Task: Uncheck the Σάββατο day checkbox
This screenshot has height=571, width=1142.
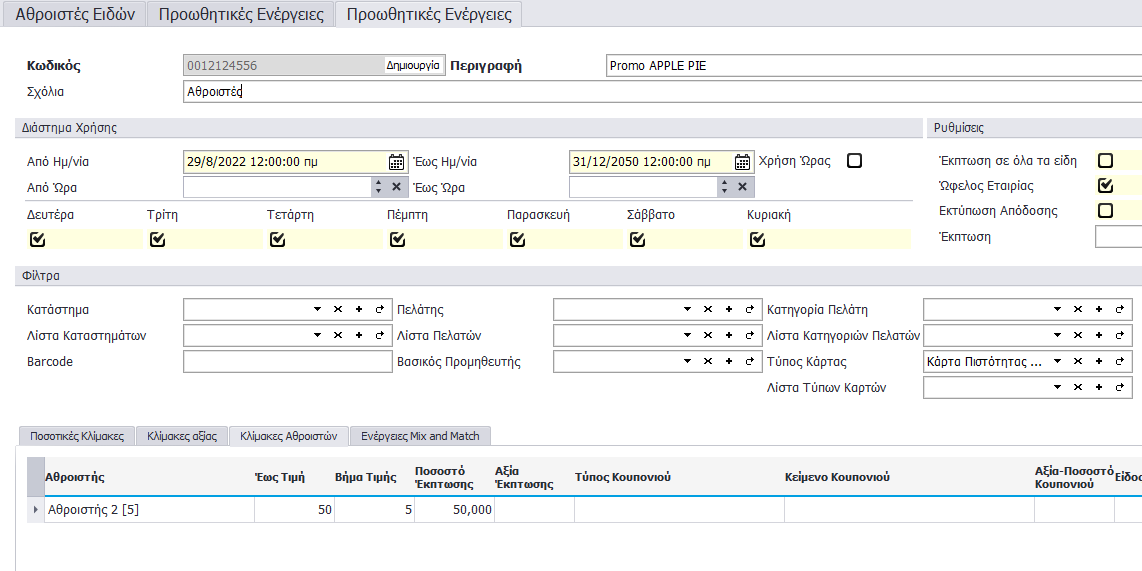Action: click(x=637, y=239)
